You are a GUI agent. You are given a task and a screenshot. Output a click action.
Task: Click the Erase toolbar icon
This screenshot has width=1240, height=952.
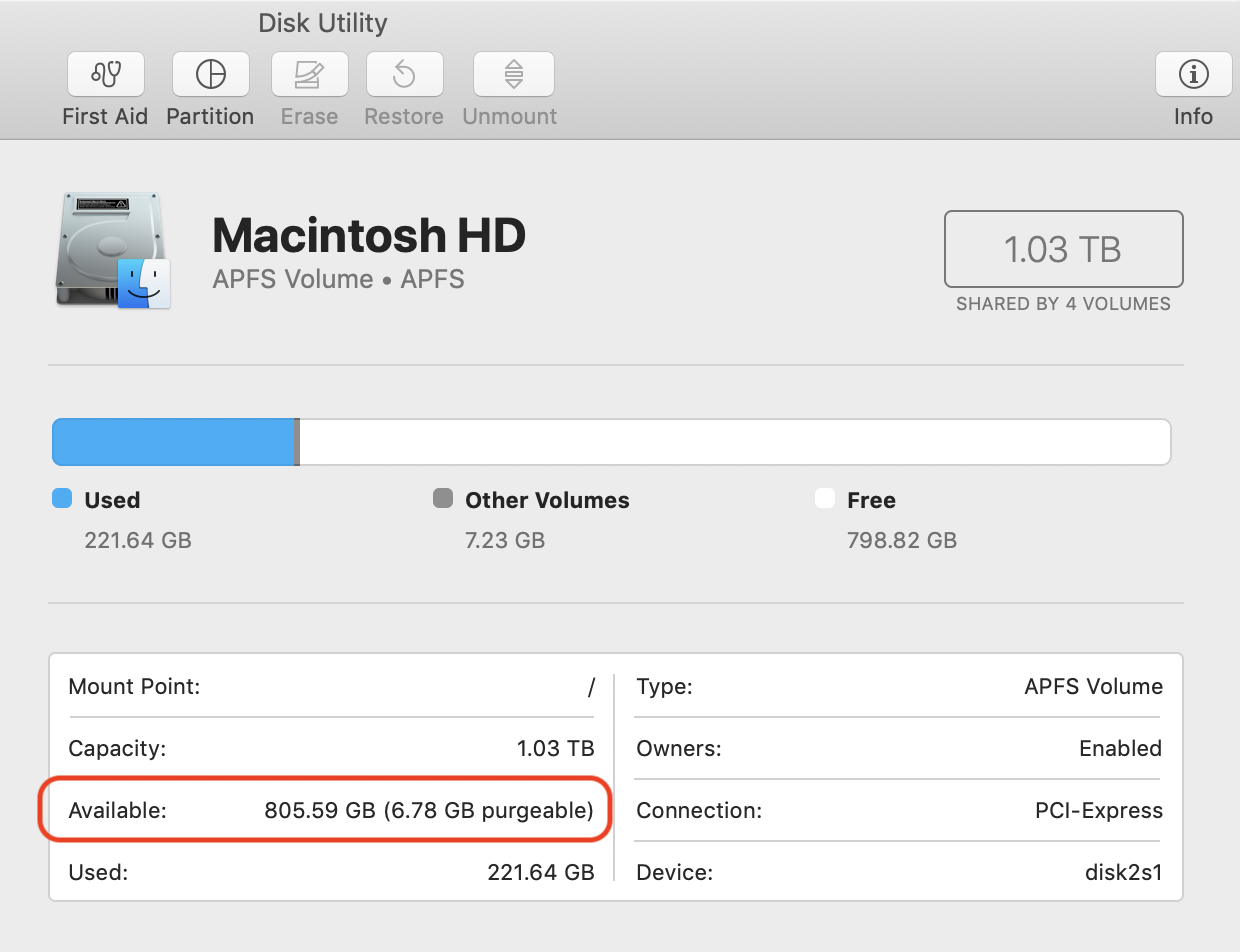point(309,74)
